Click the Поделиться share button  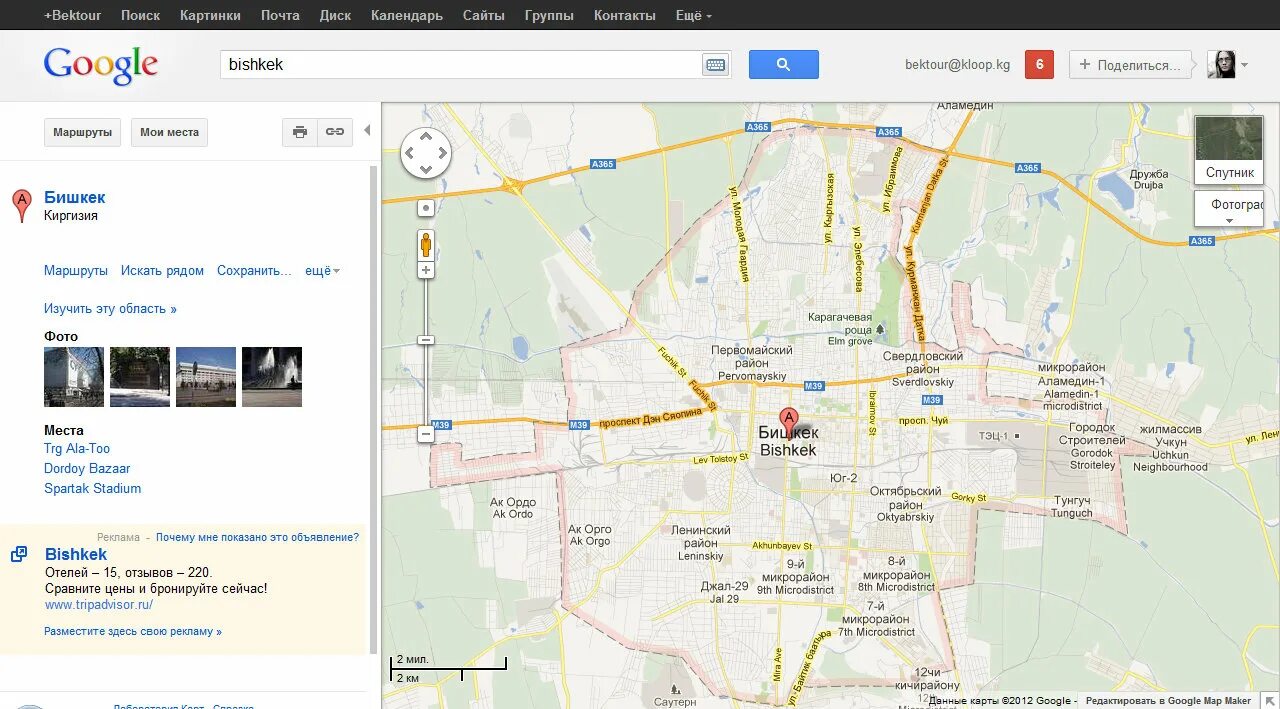point(1131,65)
